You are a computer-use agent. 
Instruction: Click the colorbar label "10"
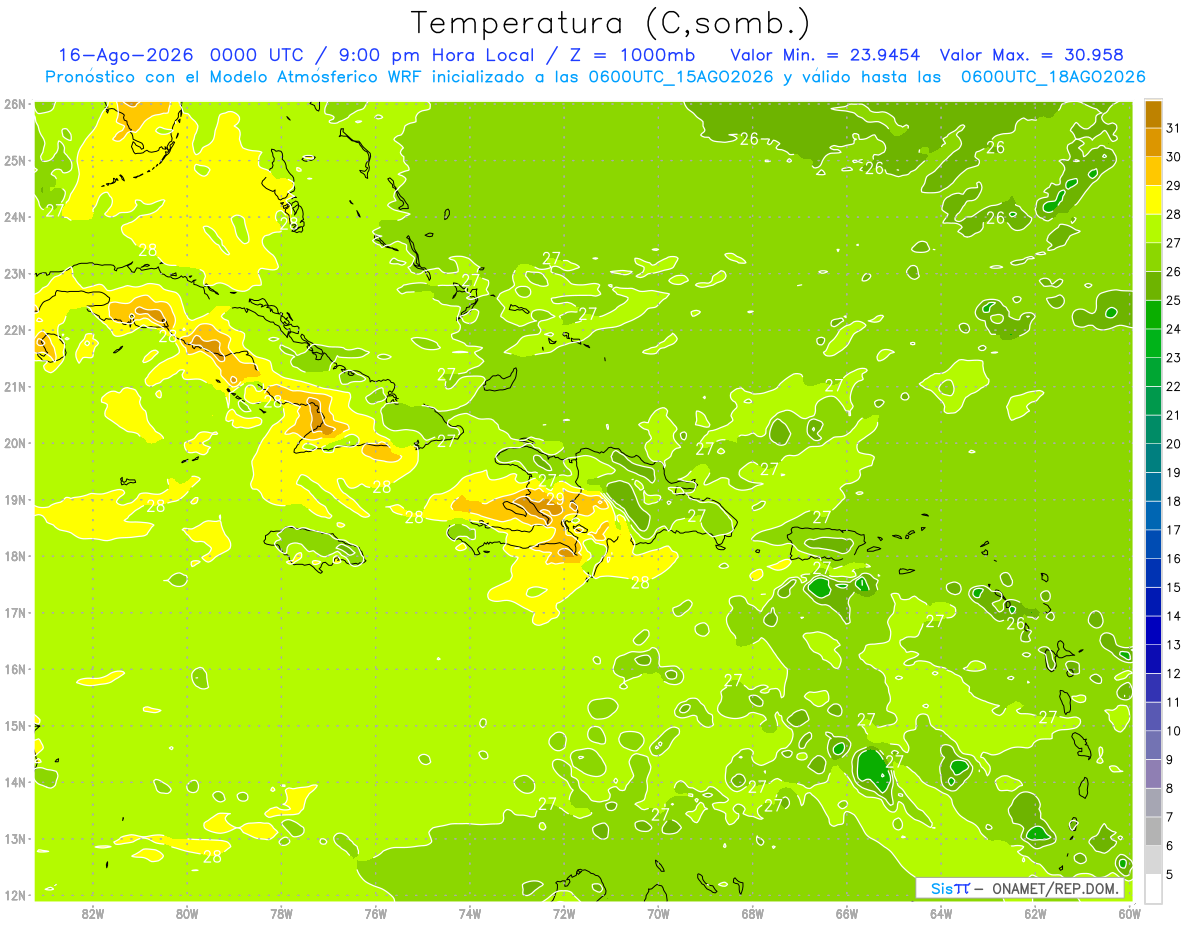(1173, 731)
